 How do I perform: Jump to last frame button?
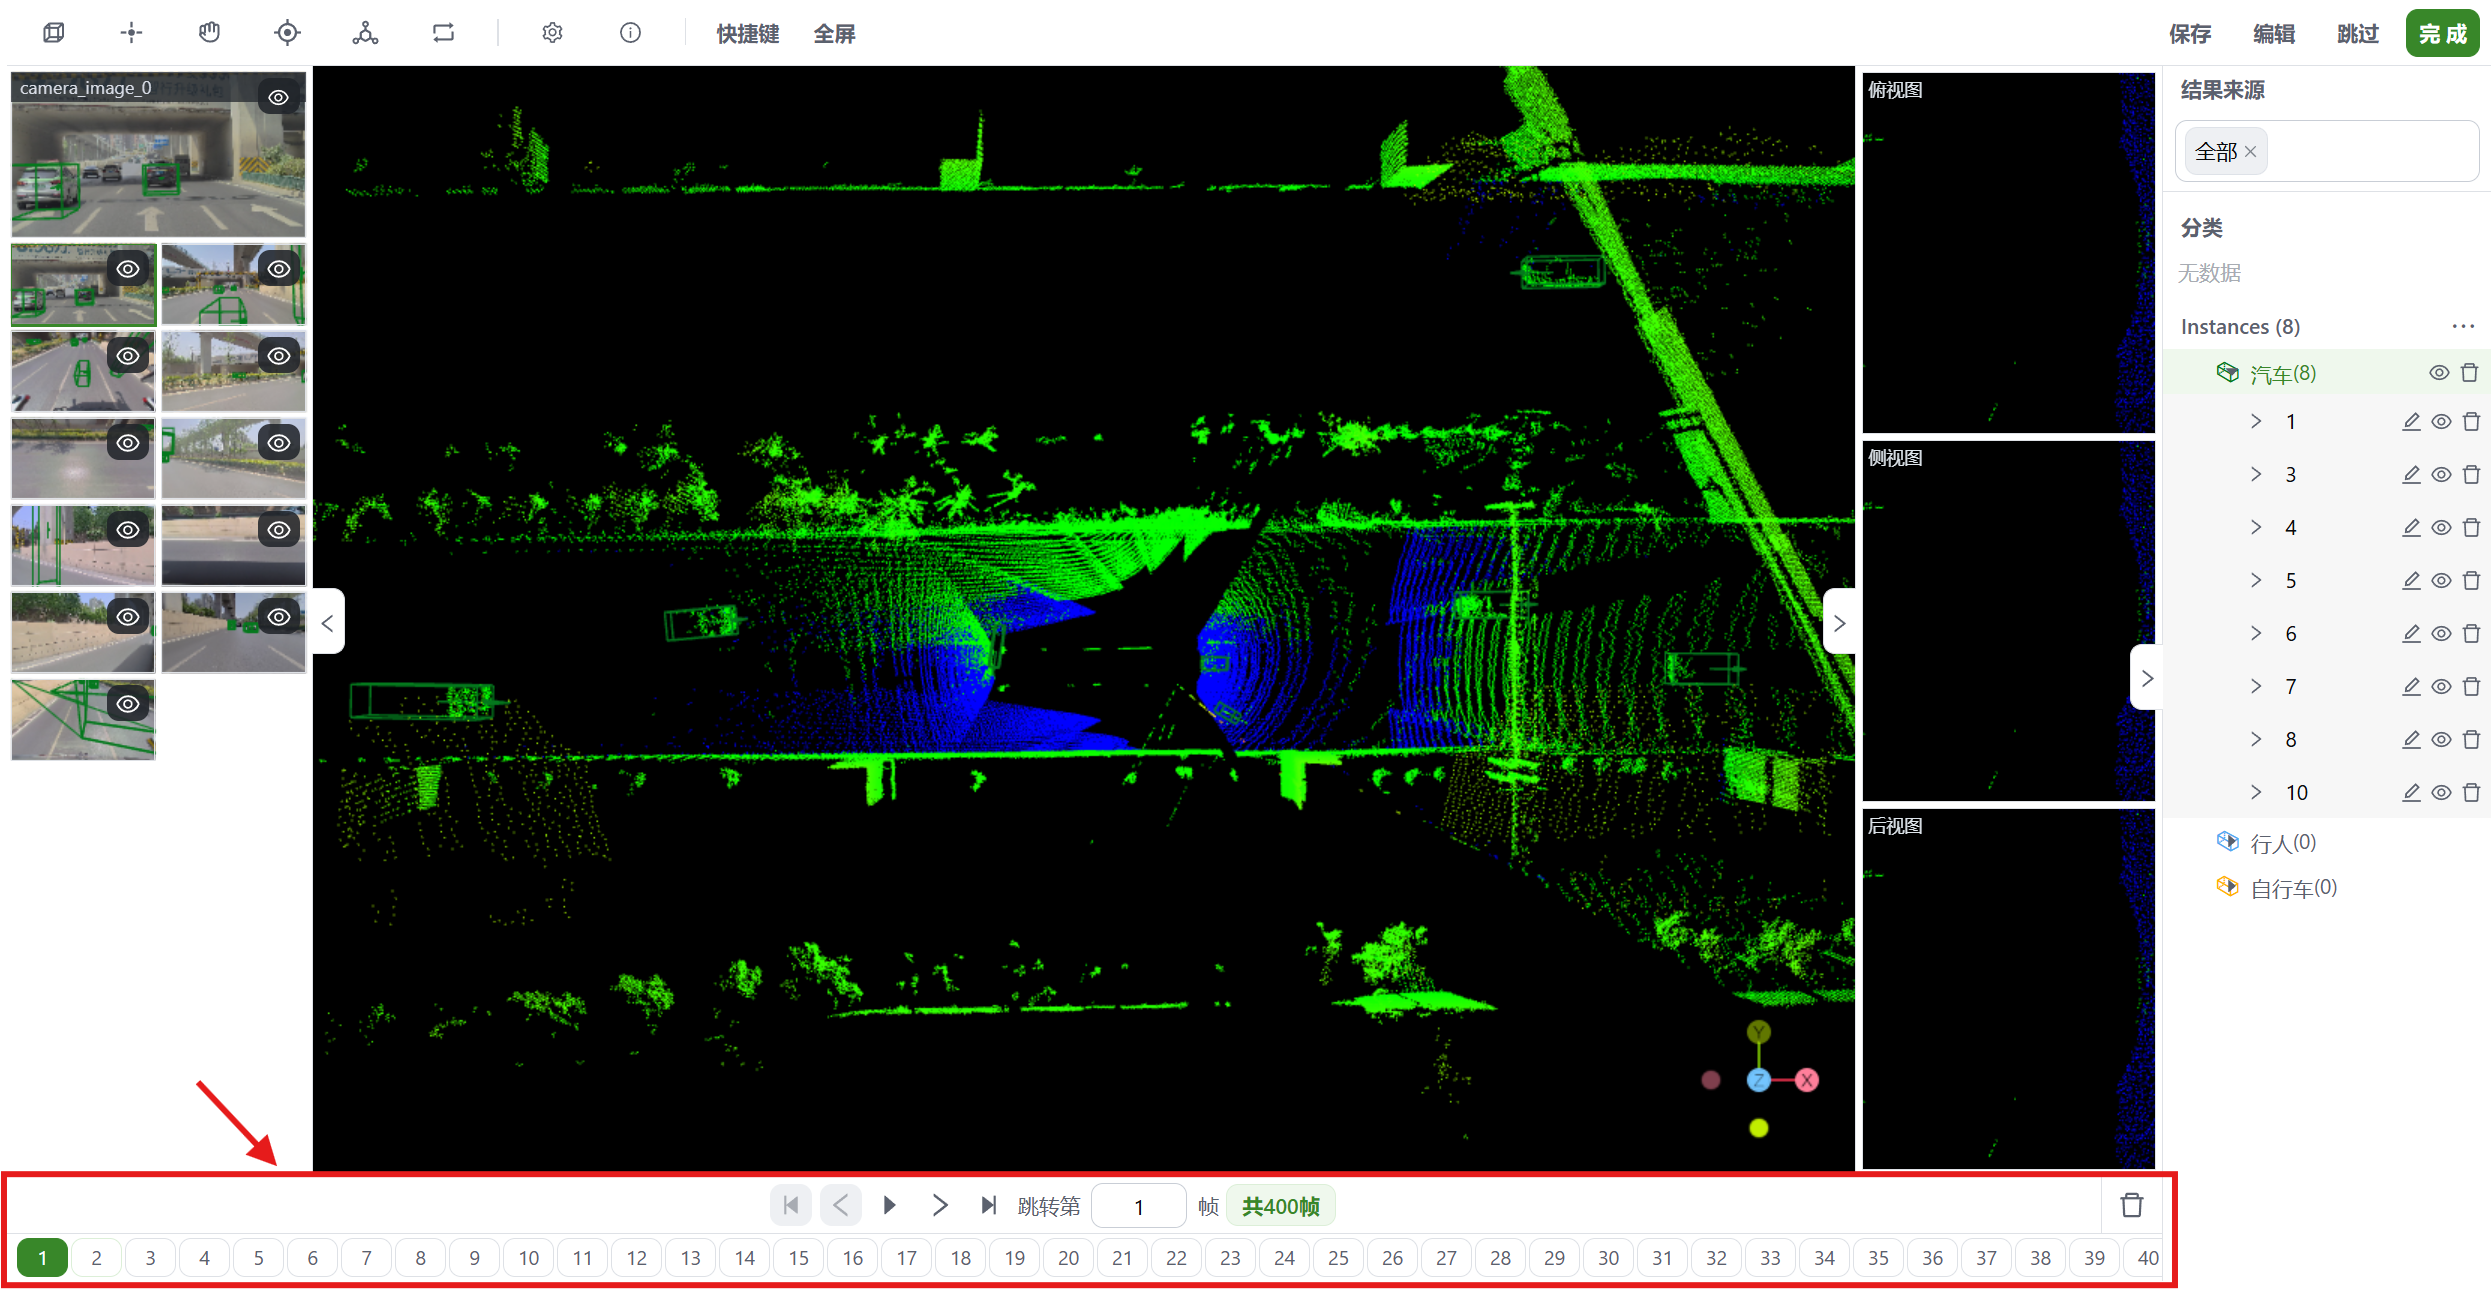[x=988, y=1205]
